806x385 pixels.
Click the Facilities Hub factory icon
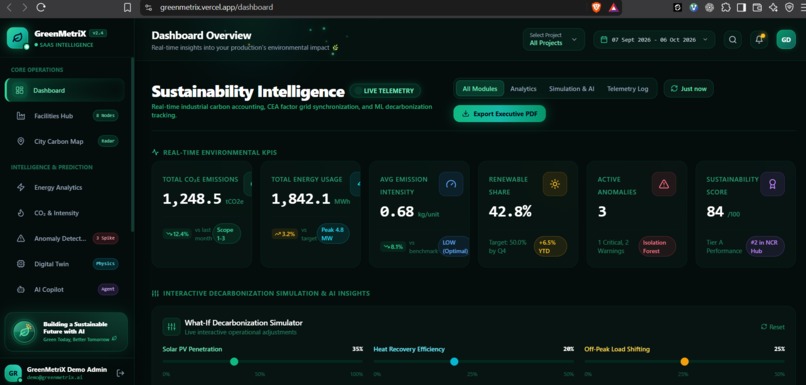tap(21, 116)
